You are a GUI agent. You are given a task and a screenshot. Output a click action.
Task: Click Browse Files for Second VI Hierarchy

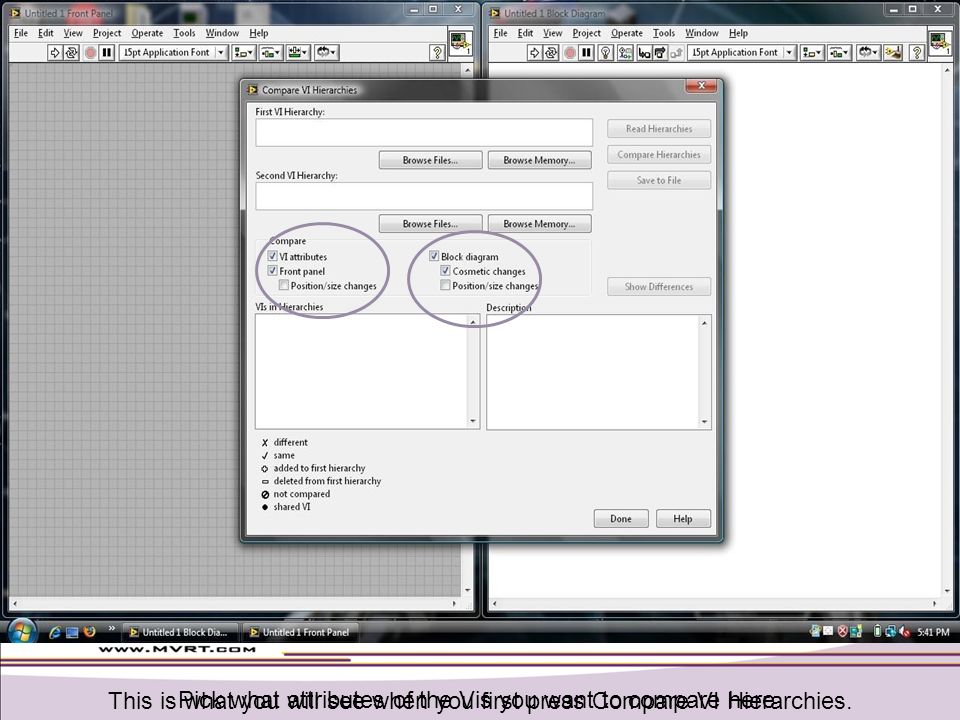pos(430,223)
